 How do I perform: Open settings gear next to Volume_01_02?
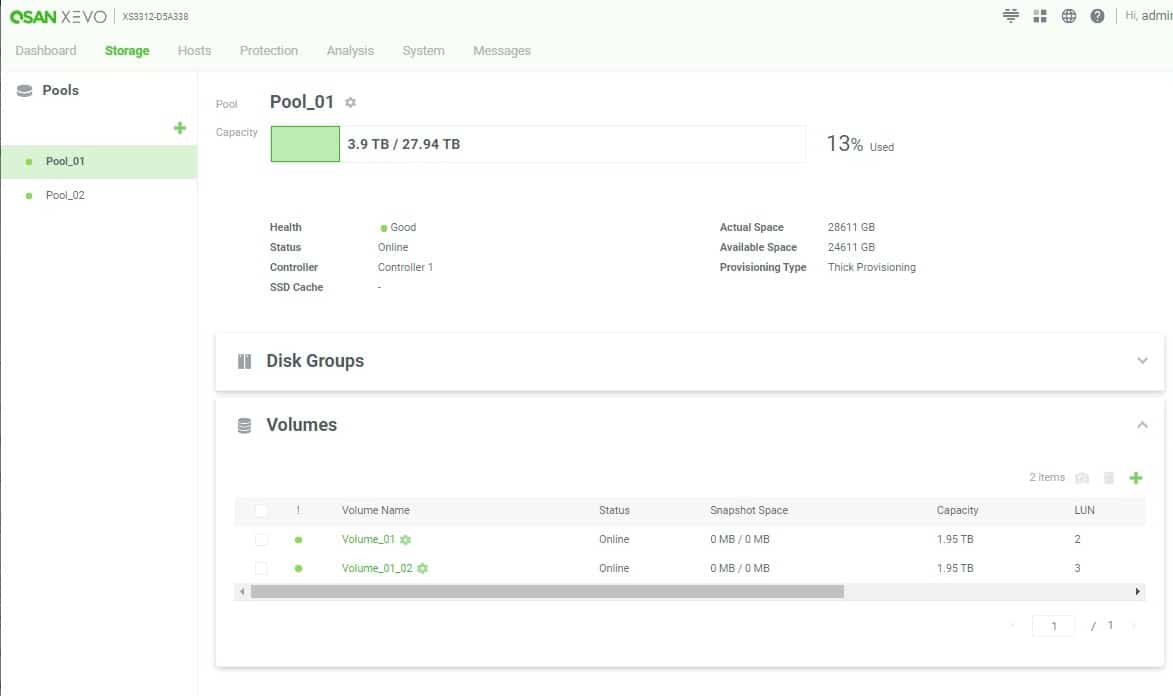(423, 569)
